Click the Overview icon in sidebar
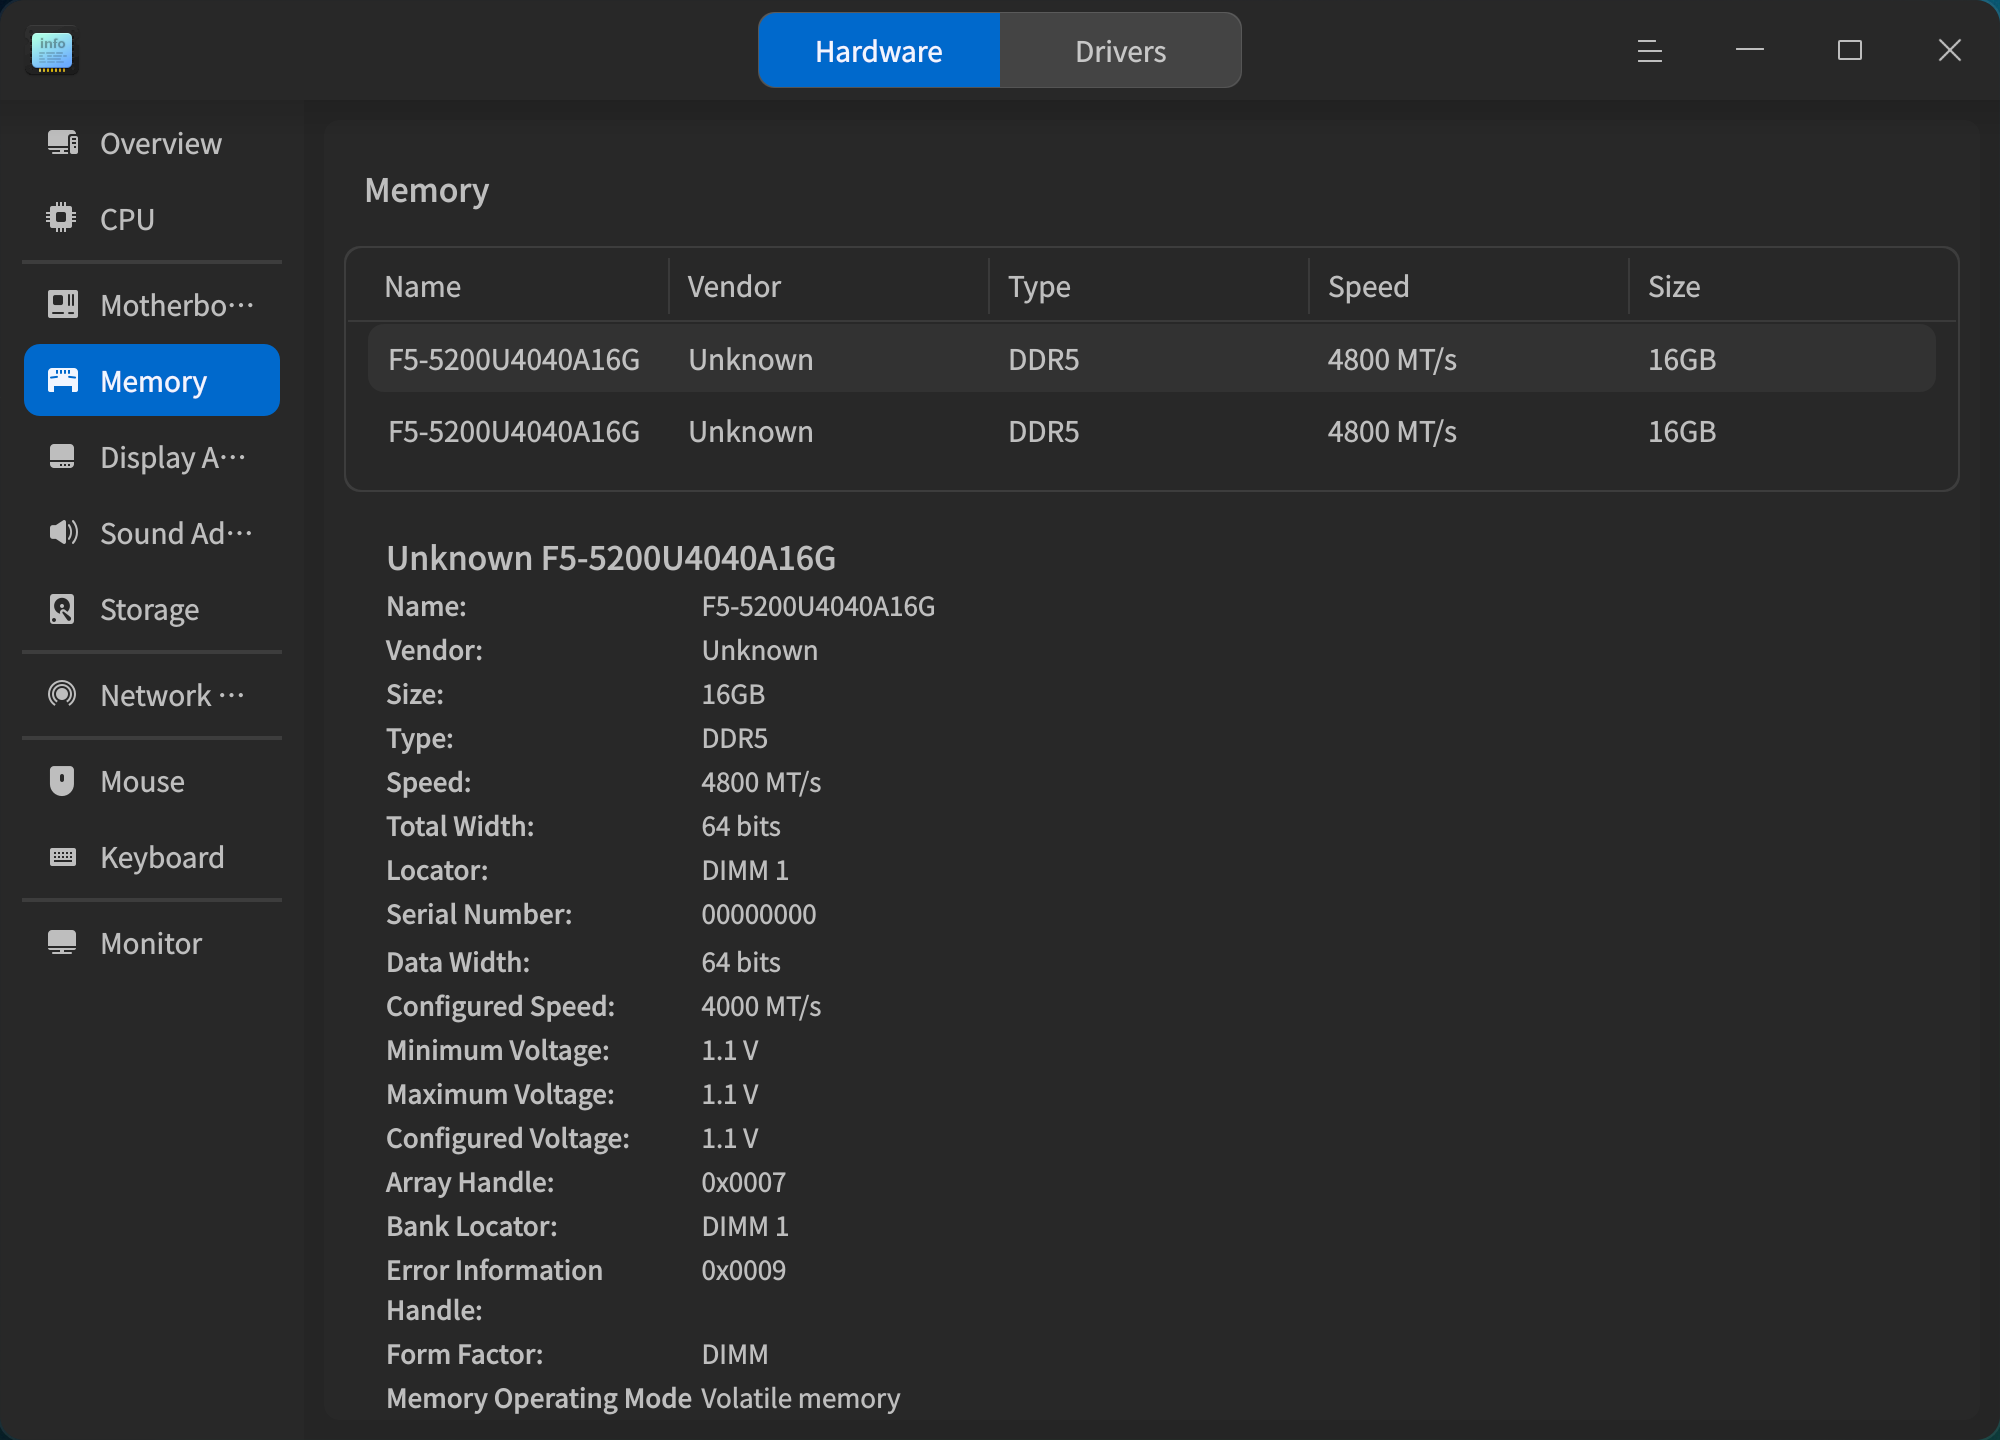 coord(63,143)
